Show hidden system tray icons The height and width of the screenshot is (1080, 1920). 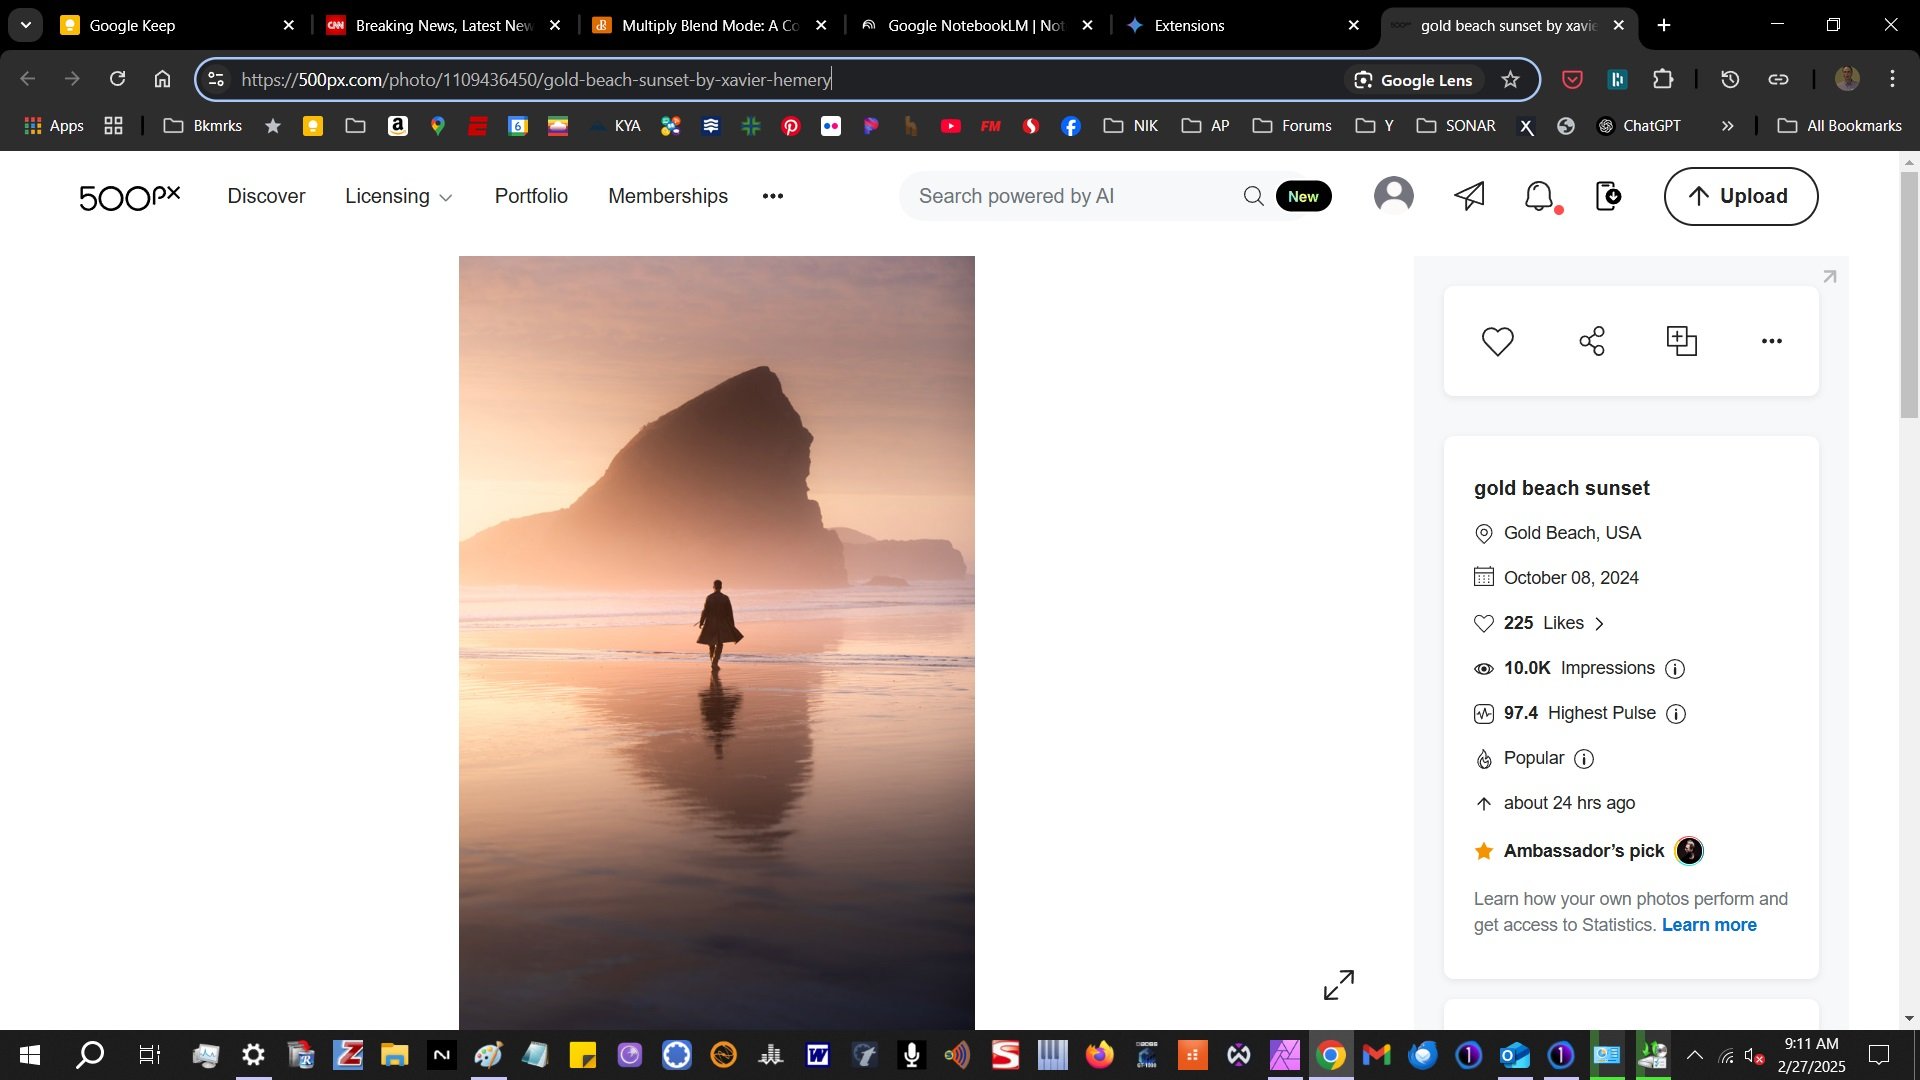tap(1694, 1055)
